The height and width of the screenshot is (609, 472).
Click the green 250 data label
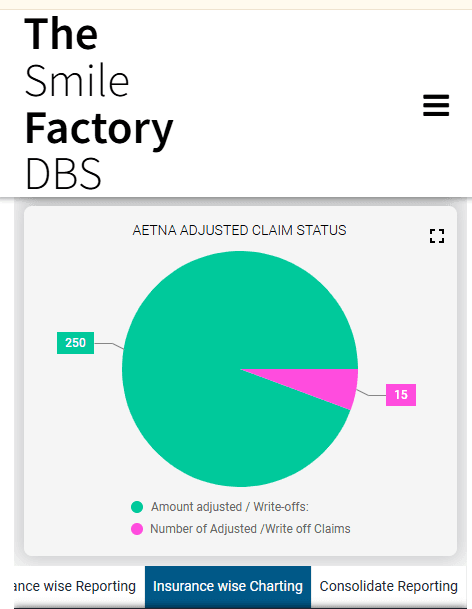(75, 343)
